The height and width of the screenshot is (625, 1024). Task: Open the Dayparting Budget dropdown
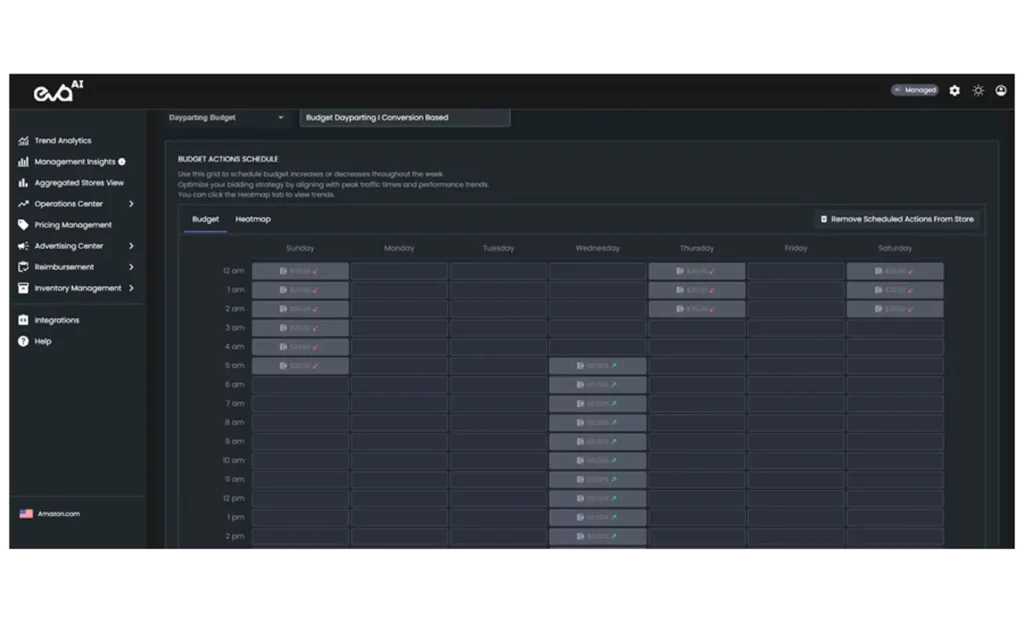227,118
